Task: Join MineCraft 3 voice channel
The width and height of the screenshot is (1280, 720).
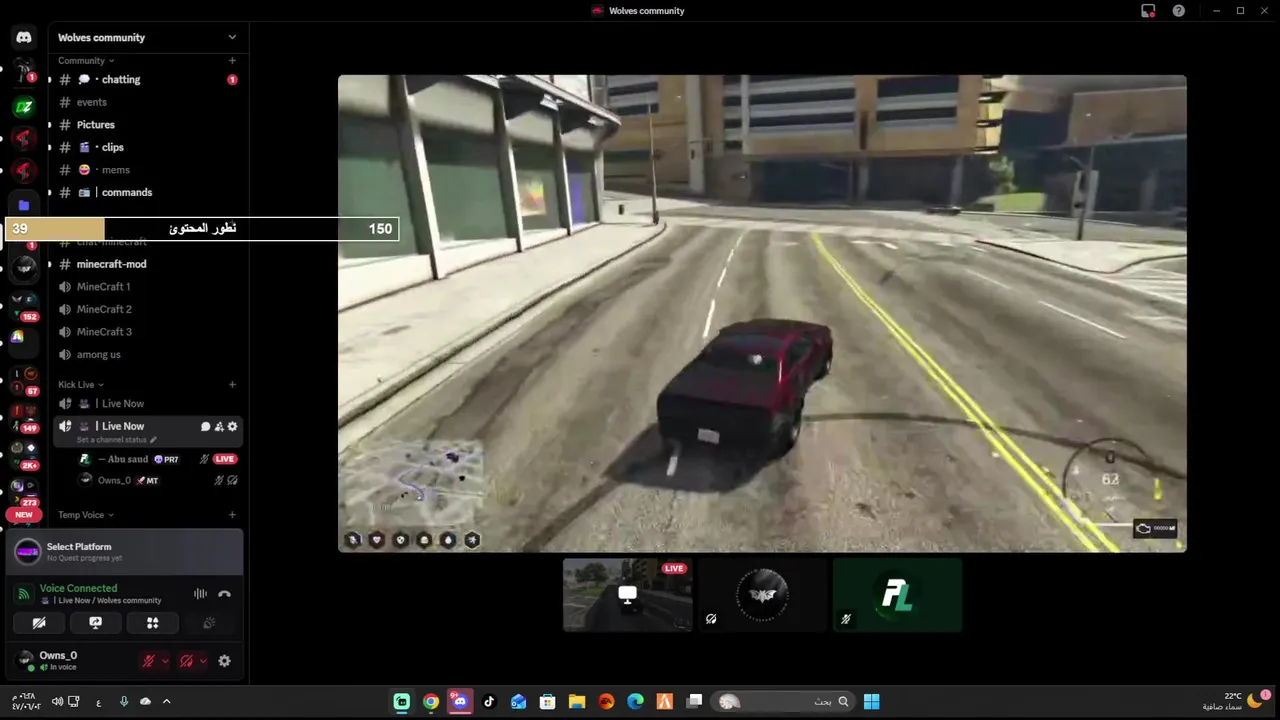Action: point(148,332)
